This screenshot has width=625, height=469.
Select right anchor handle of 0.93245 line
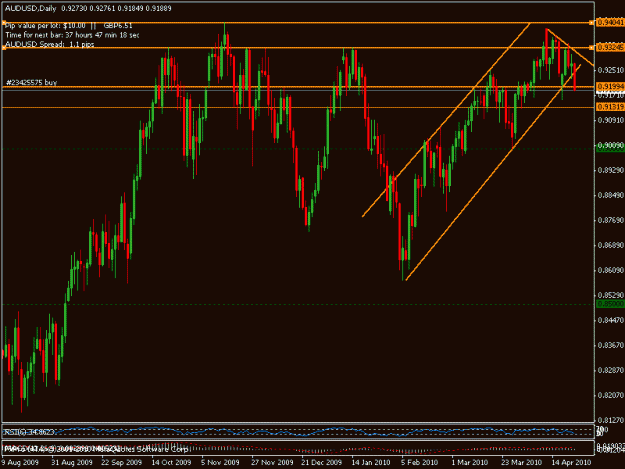(x=592, y=48)
